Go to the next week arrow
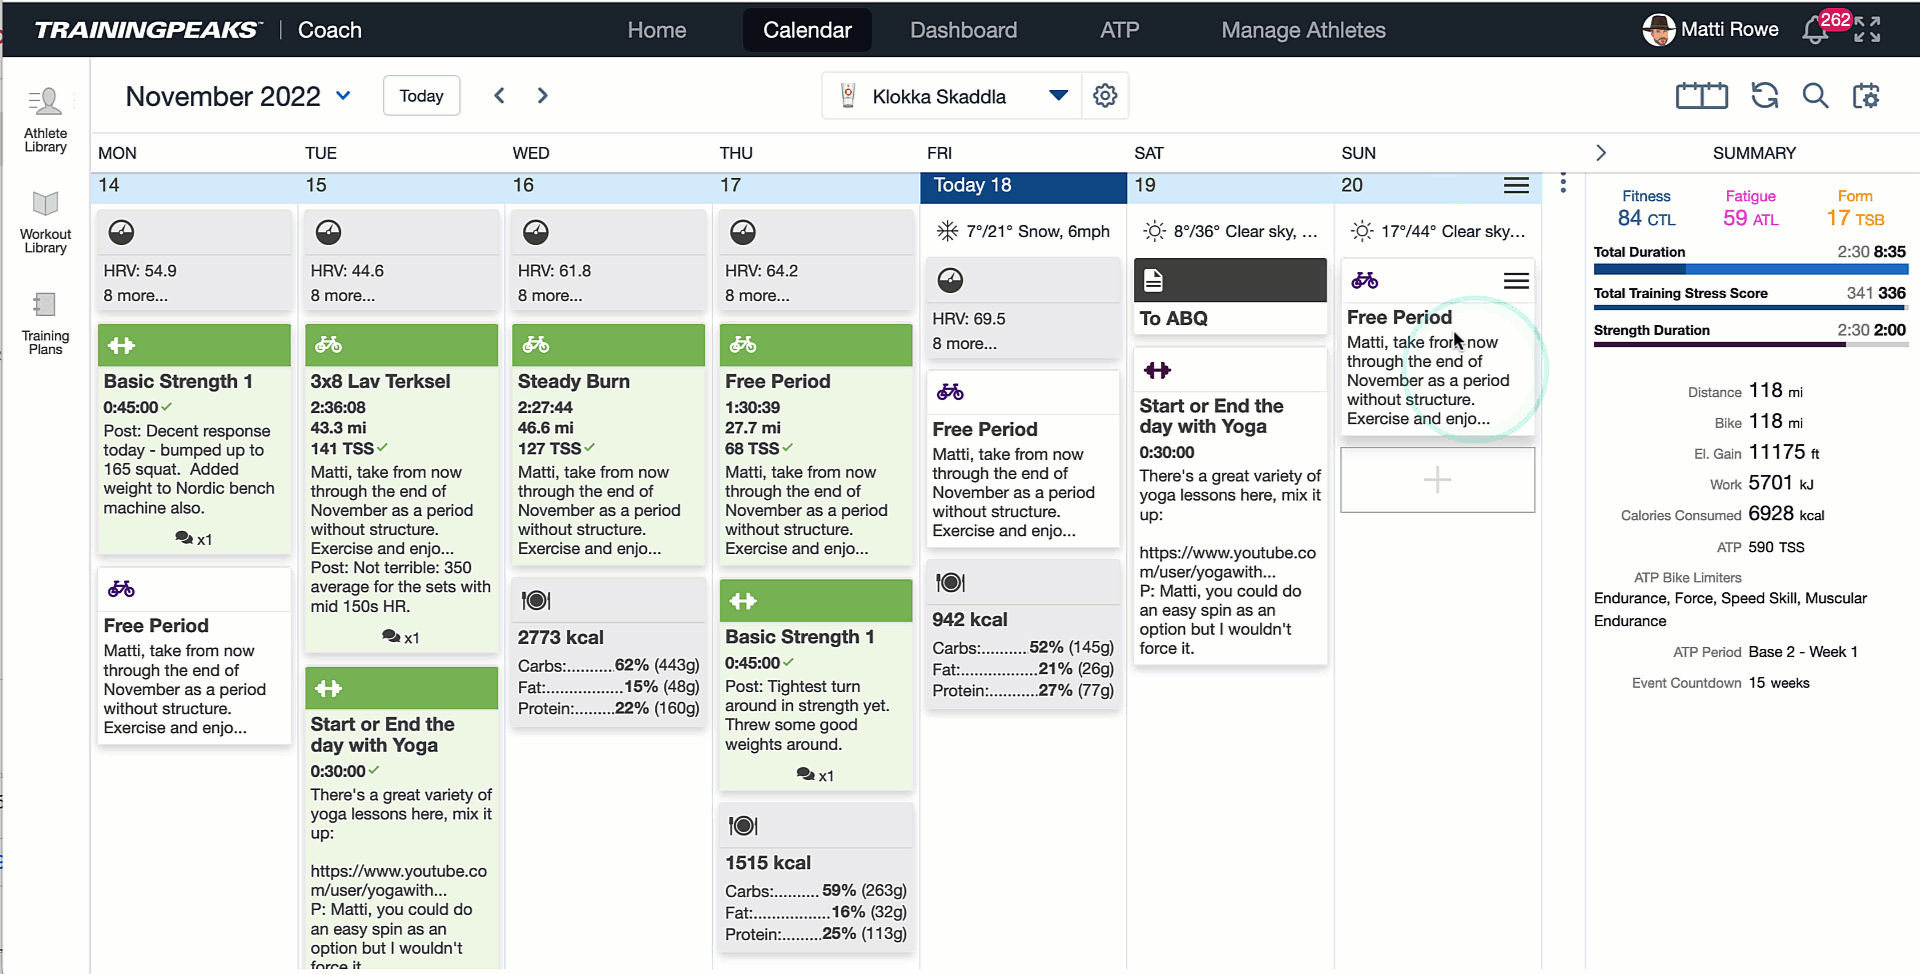This screenshot has height=974, width=1920. [x=543, y=96]
